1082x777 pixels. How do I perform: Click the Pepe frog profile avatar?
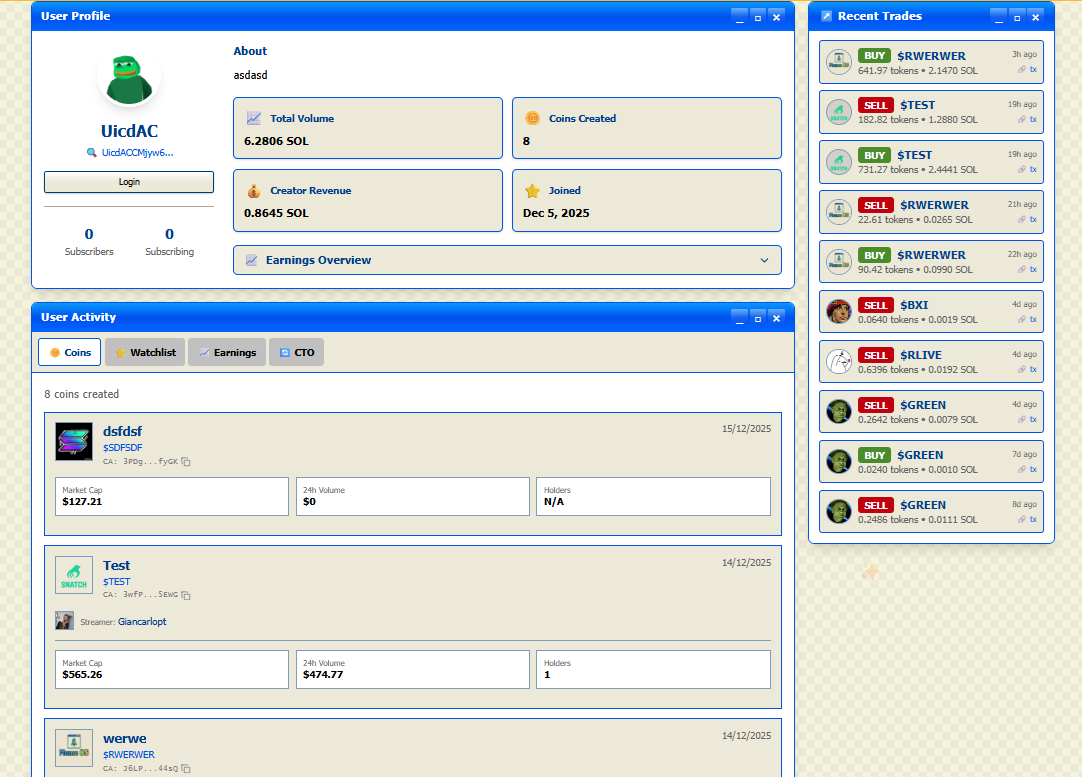point(129,80)
